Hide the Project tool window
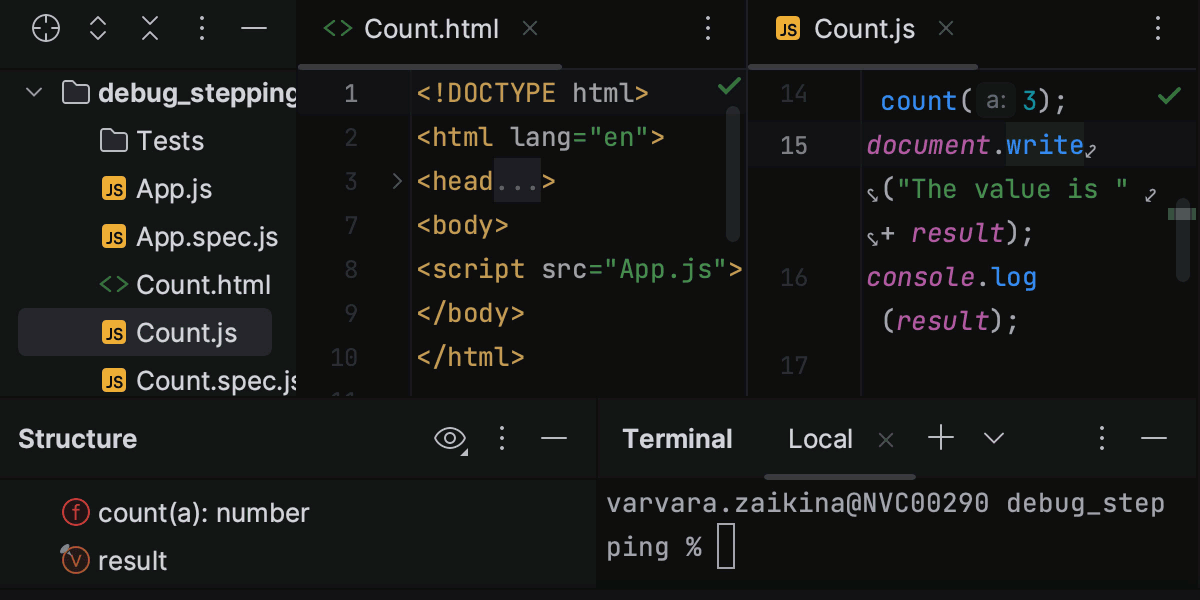This screenshot has height=600, width=1200. (x=254, y=28)
